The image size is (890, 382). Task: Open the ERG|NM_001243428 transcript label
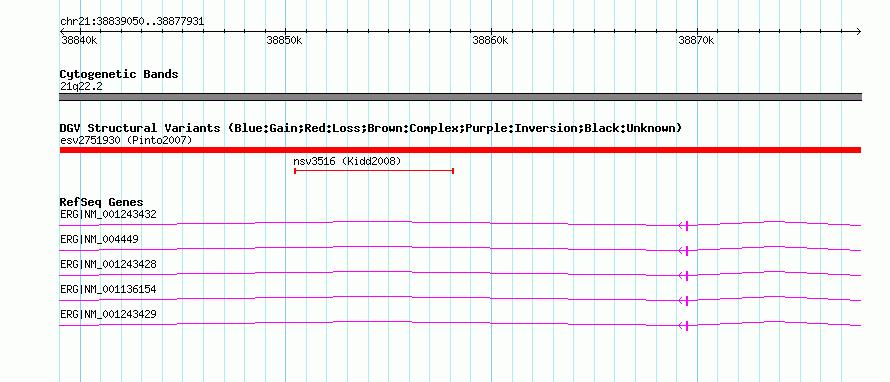[x=108, y=264]
